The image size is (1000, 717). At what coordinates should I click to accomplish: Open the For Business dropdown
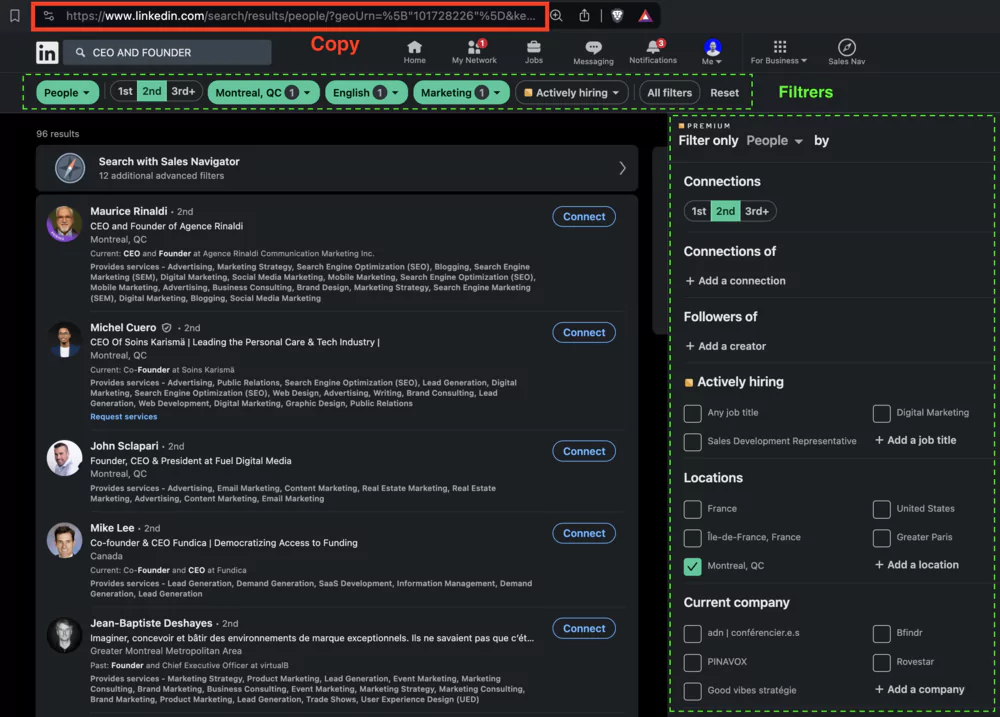click(779, 52)
